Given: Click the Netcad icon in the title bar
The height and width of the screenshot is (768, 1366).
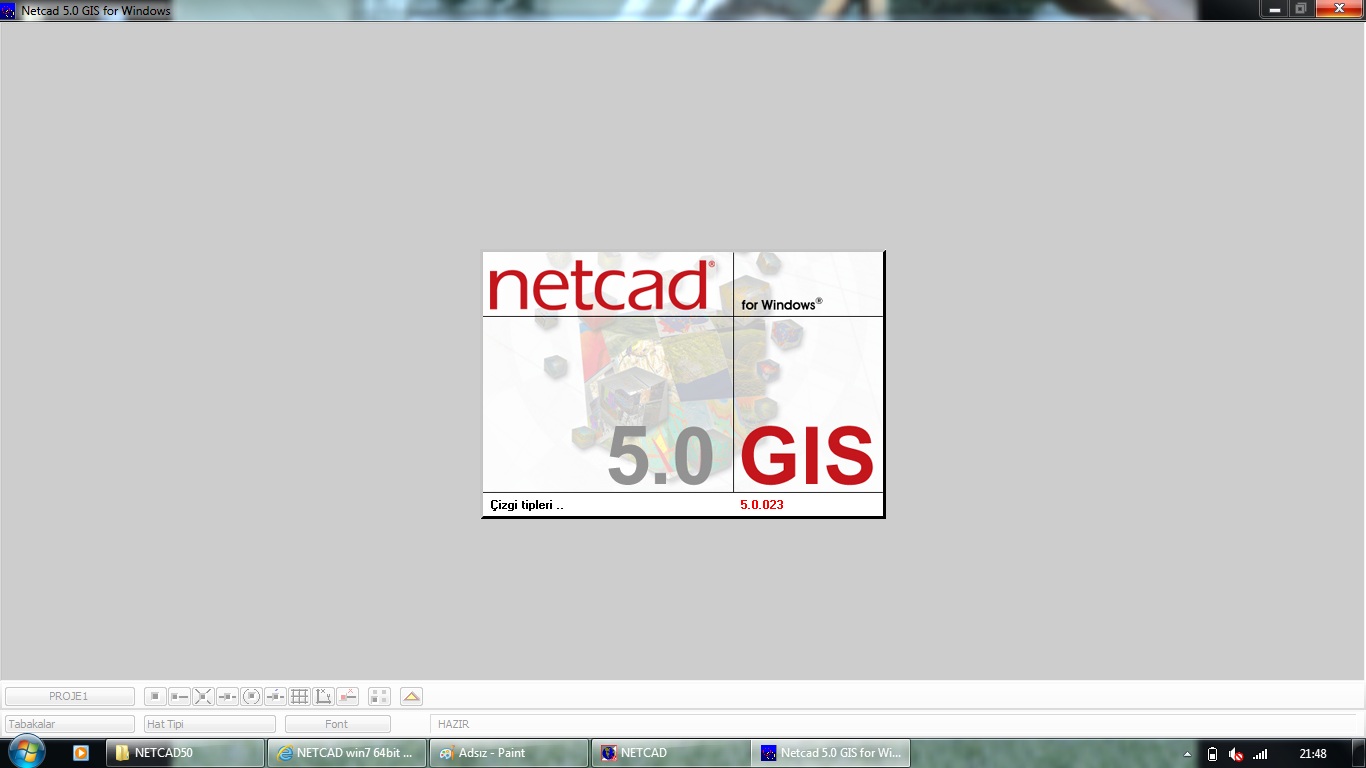Looking at the screenshot, I should click(9, 11).
